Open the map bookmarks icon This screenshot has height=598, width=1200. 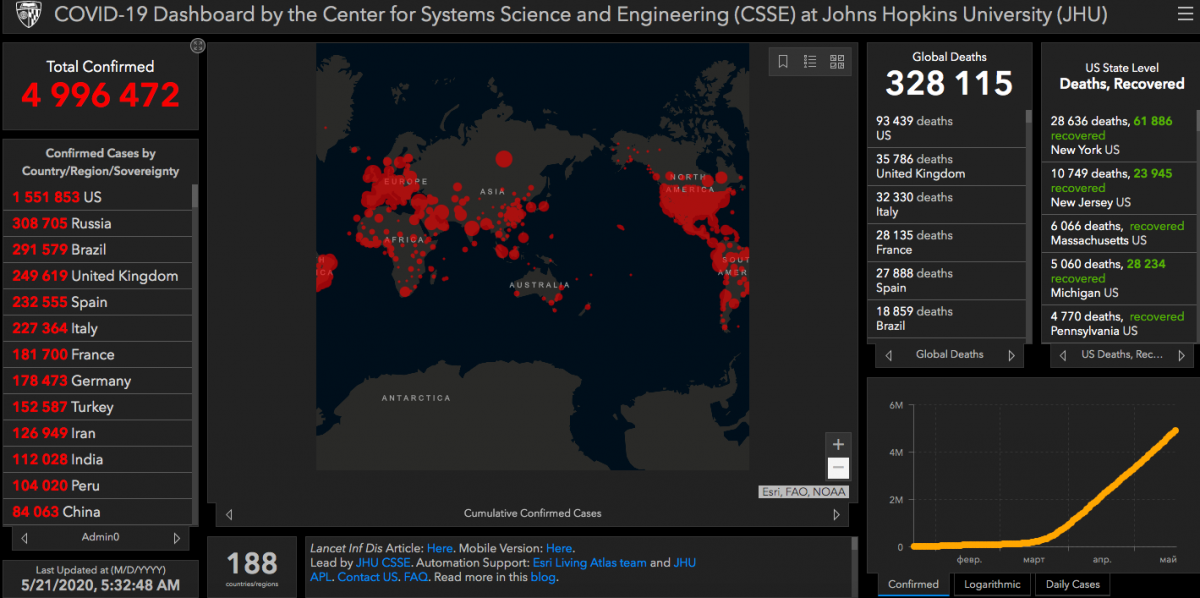click(783, 62)
